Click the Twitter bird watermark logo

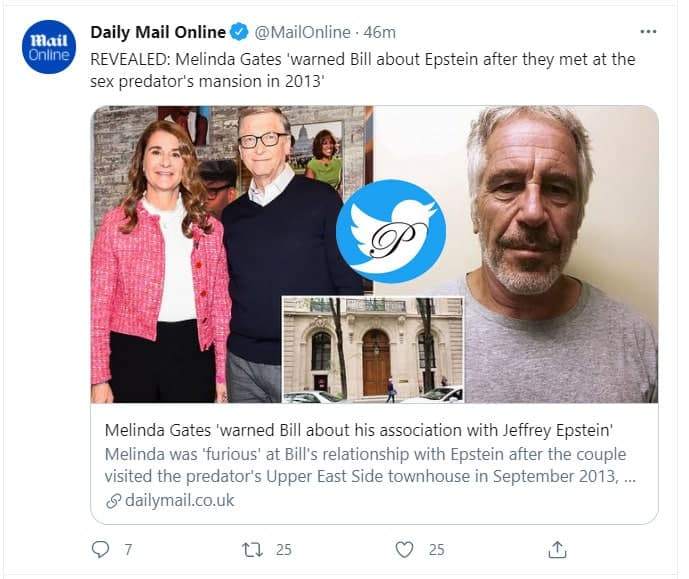391,231
